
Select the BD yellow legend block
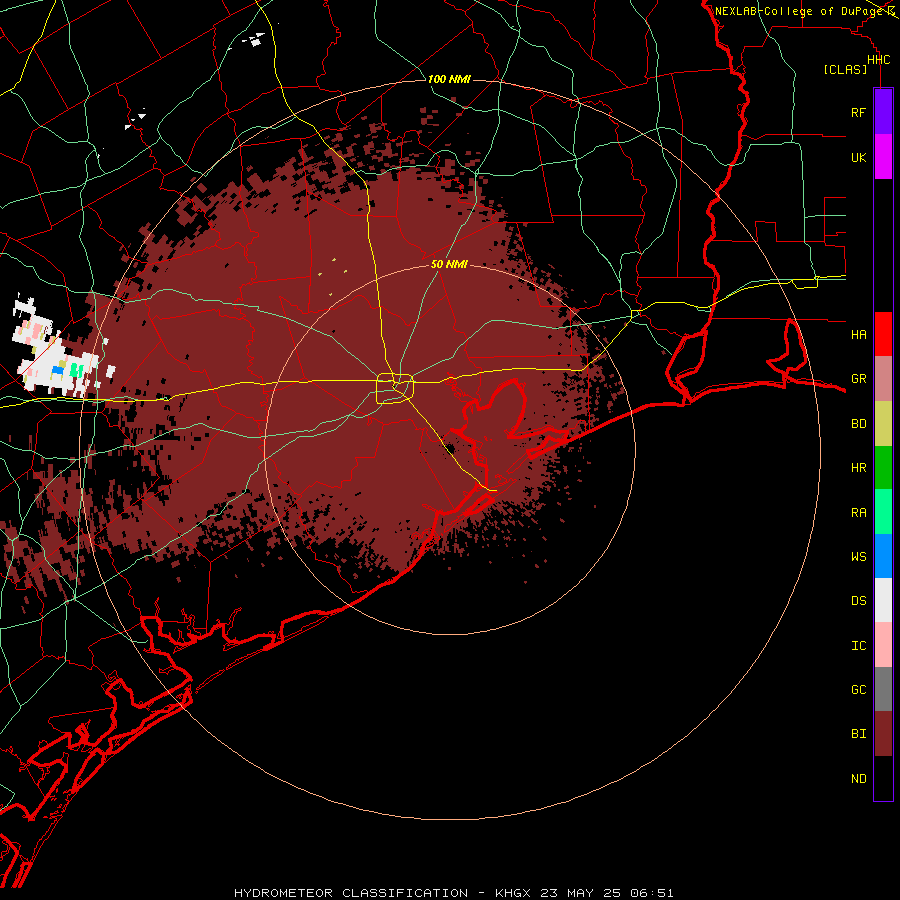[883, 424]
